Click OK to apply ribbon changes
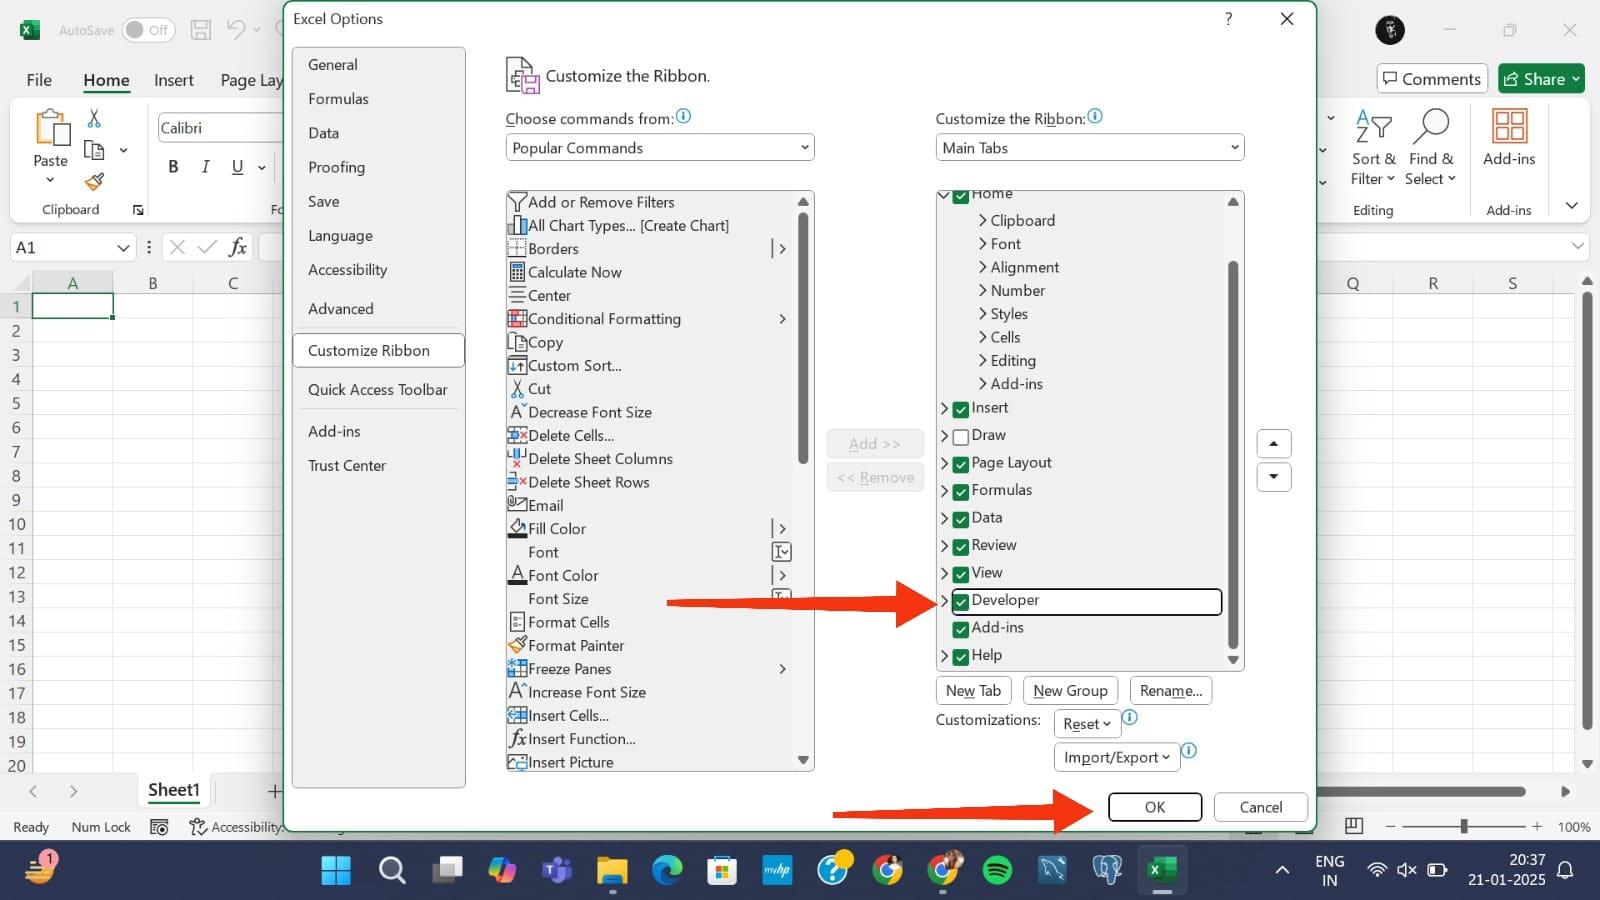1600x900 pixels. (x=1155, y=807)
